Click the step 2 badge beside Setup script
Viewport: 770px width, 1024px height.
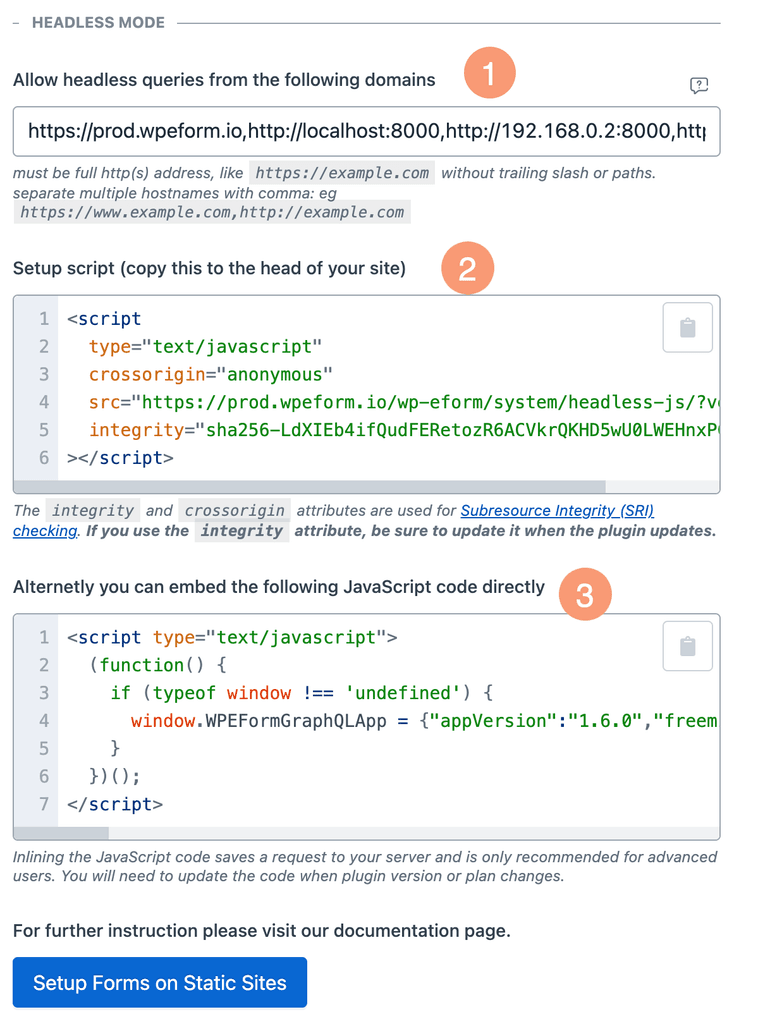[x=468, y=268]
